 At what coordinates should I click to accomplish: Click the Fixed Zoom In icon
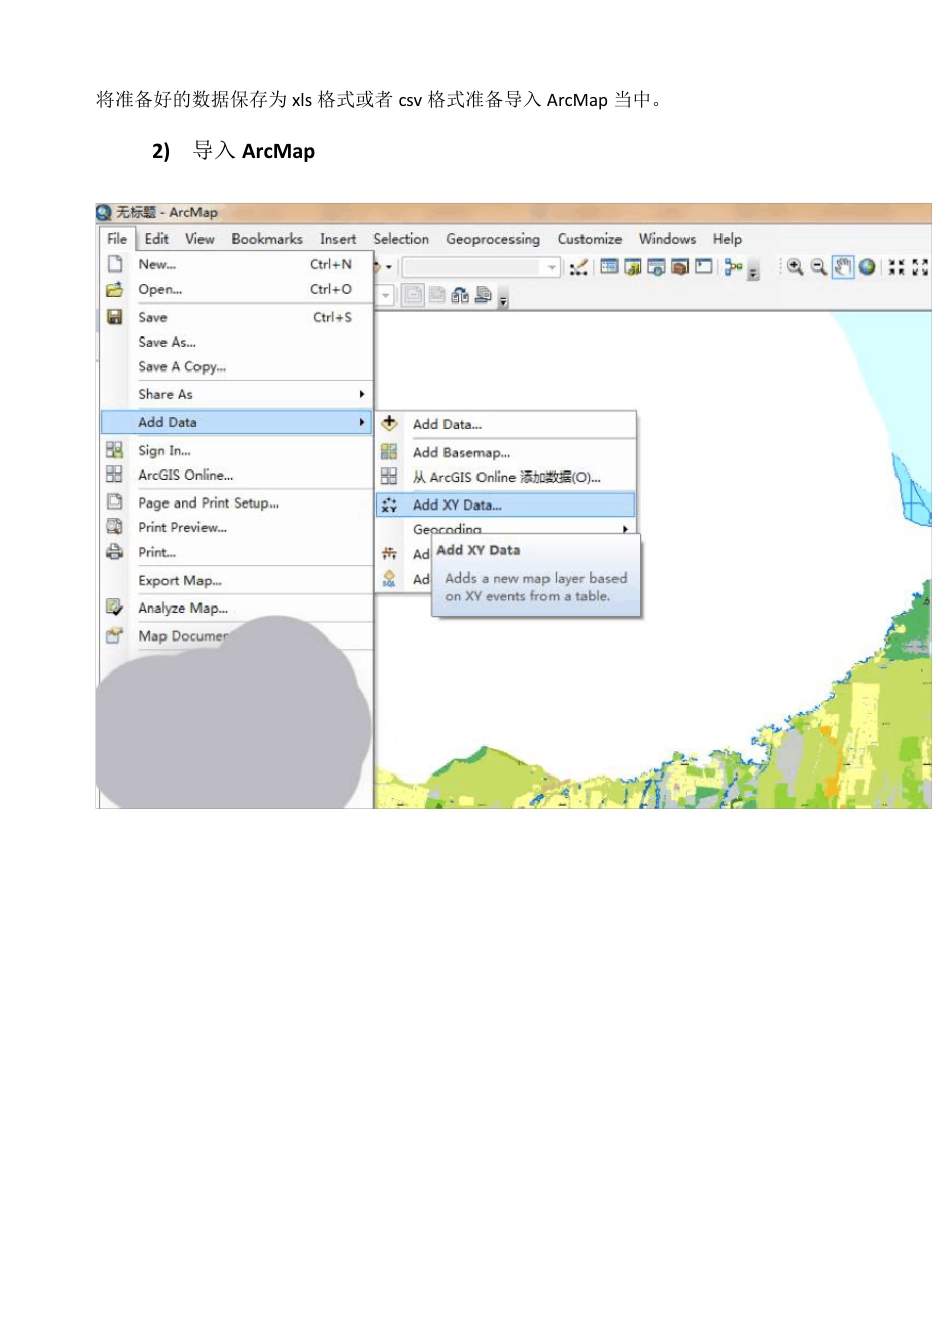[897, 267]
